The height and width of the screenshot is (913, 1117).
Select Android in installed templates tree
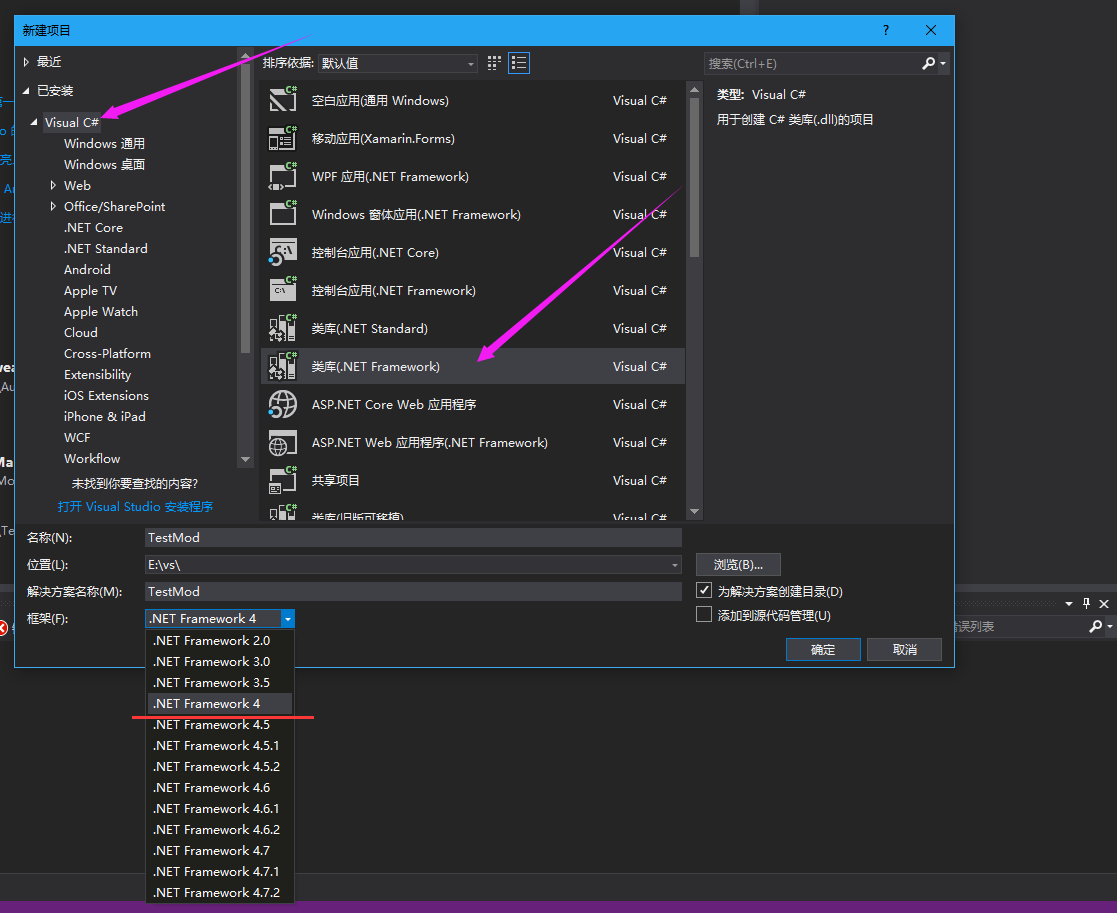(x=87, y=269)
